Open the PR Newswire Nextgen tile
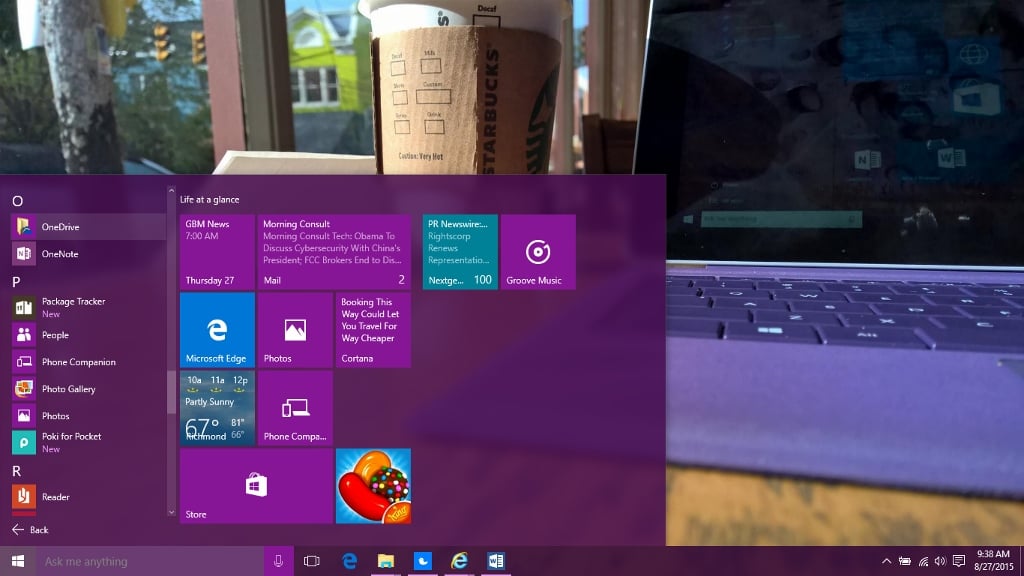1024x576 pixels. pyautogui.click(x=460, y=252)
